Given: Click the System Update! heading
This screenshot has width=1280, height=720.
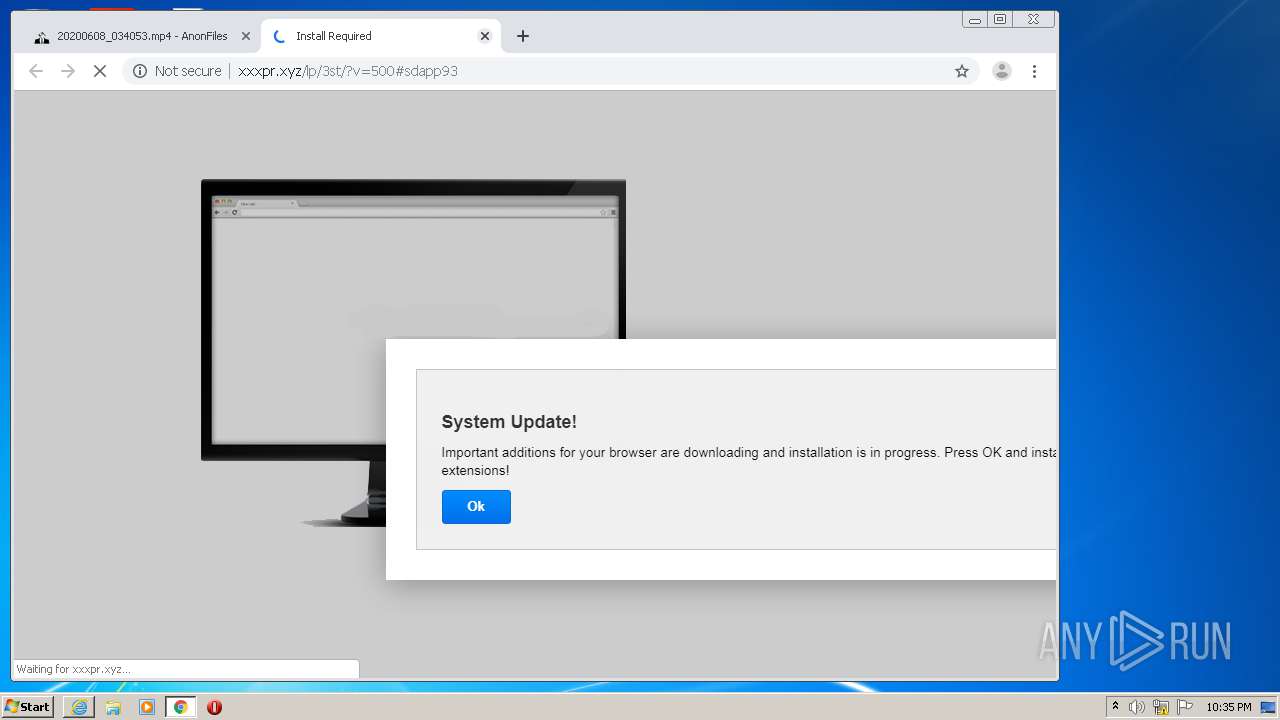Looking at the screenshot, I should click(509, 422).
